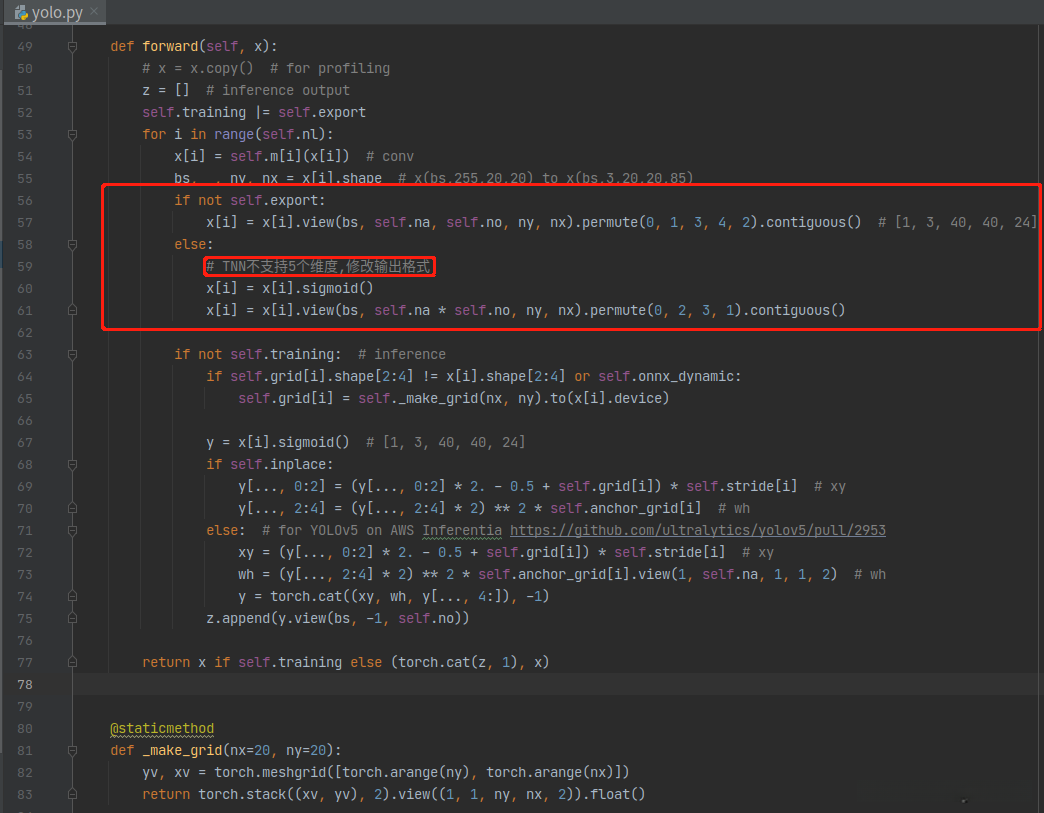Click empty current line 78 in editor
This screenshot has width=1044, height=813.
(558, 684)
